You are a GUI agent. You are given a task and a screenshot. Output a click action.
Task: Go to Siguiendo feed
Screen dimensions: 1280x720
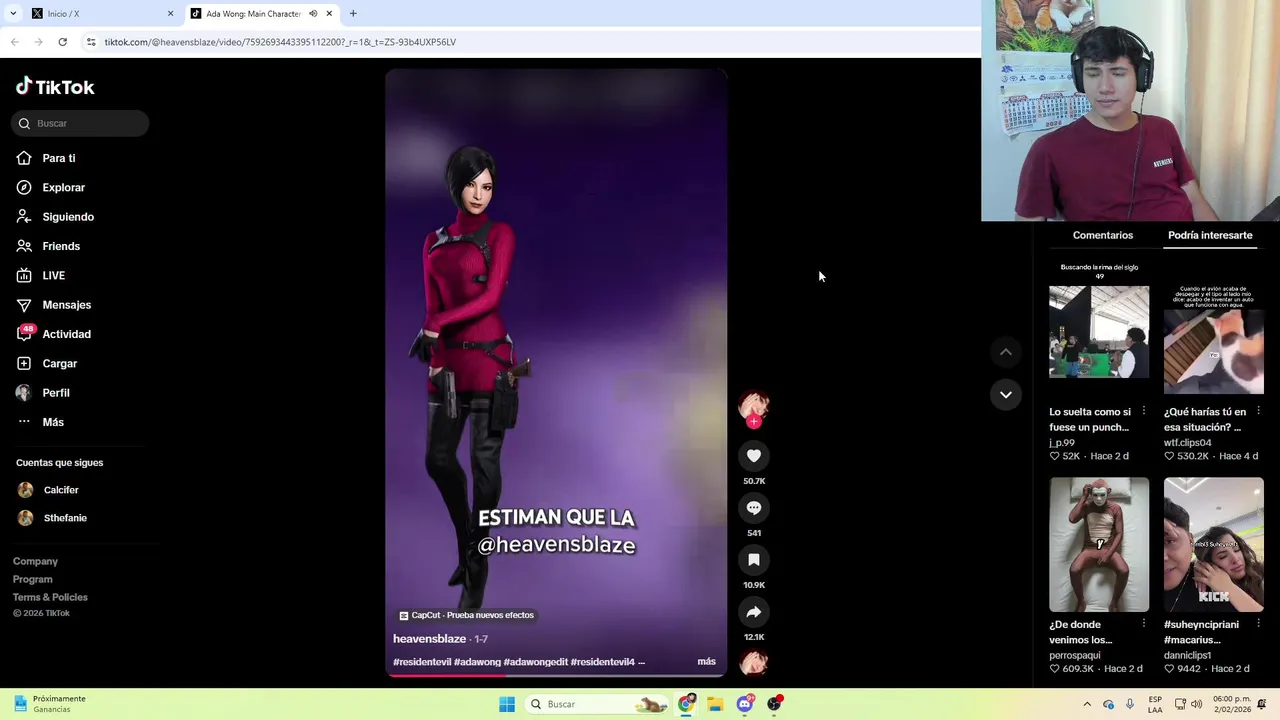55,217
